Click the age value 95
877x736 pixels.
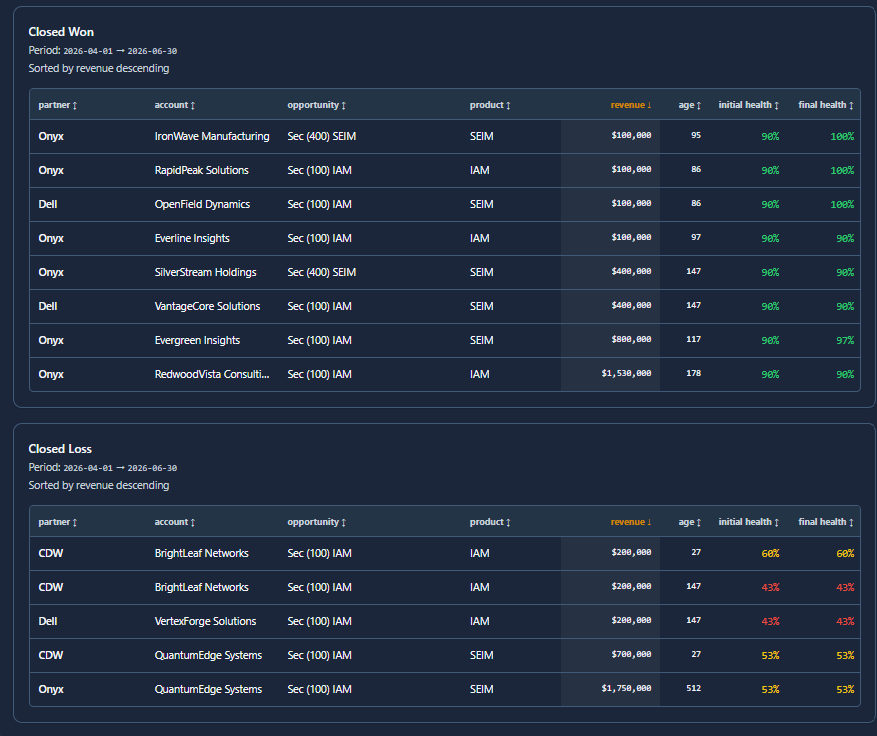[696, 135]
